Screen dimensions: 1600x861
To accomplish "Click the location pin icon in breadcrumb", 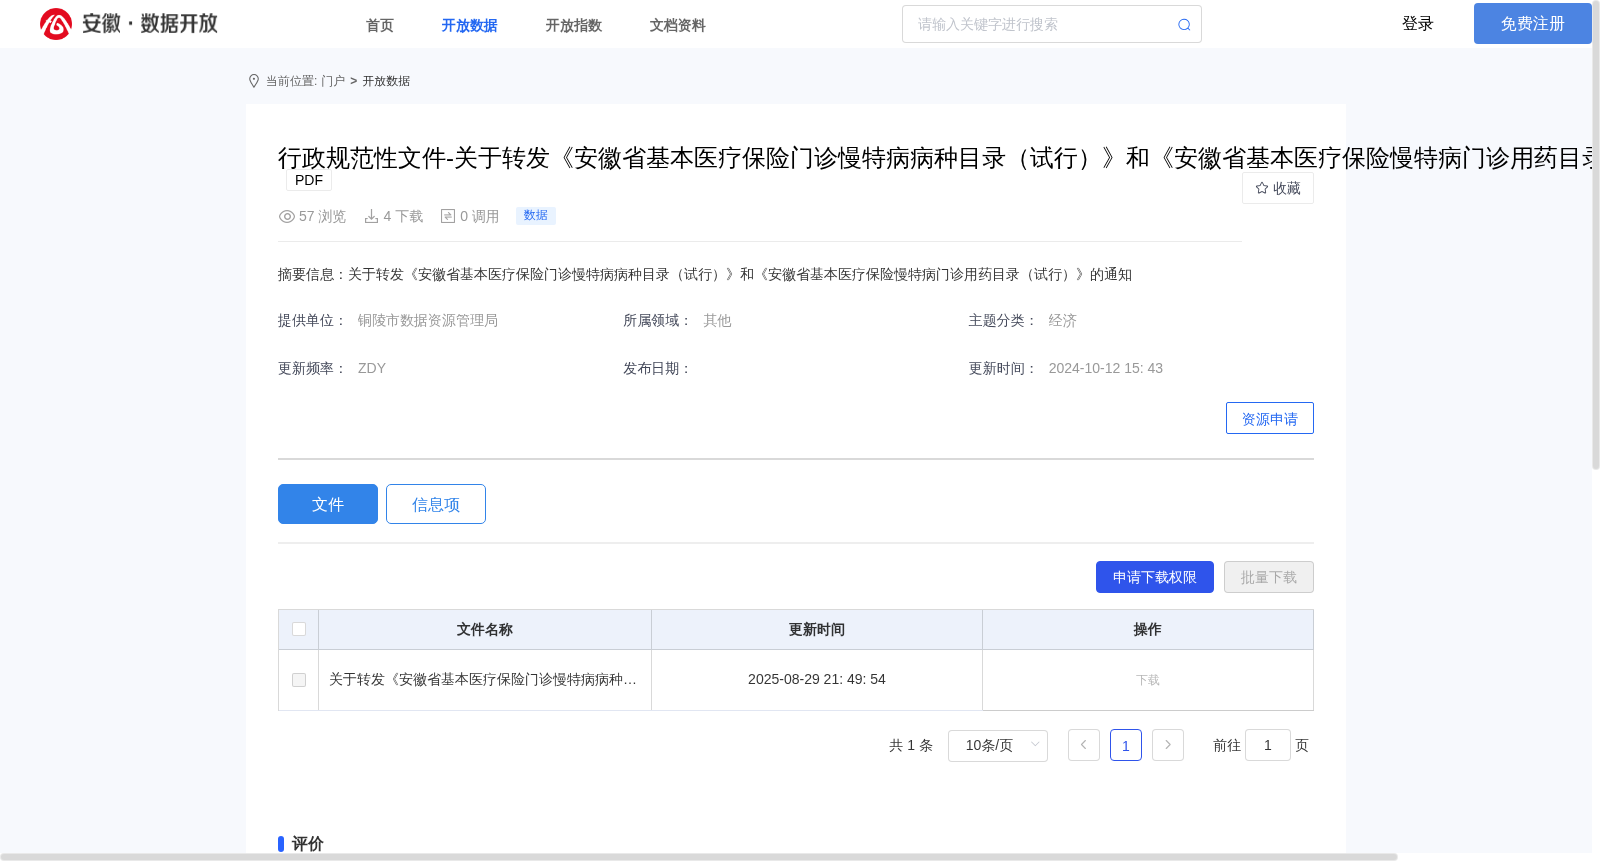I will [254, 81].
